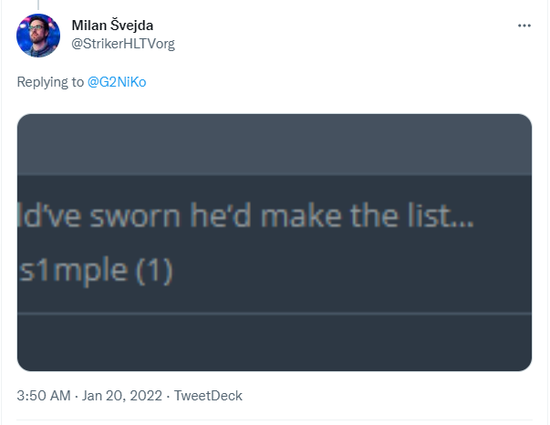550x425 pixels.
Task: Follow the @G2NiKo mention link
Action: pyautogui.click(x=116, y=82)
